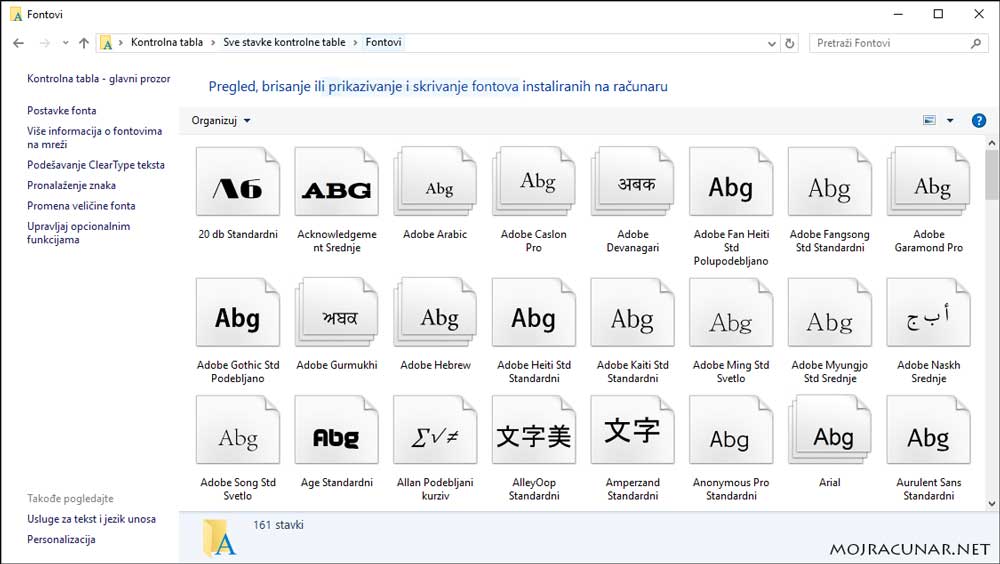Expand chevron after Kontrolna tabla breadcrumb
Screen dimensions: 1000x564
(213, 43)
